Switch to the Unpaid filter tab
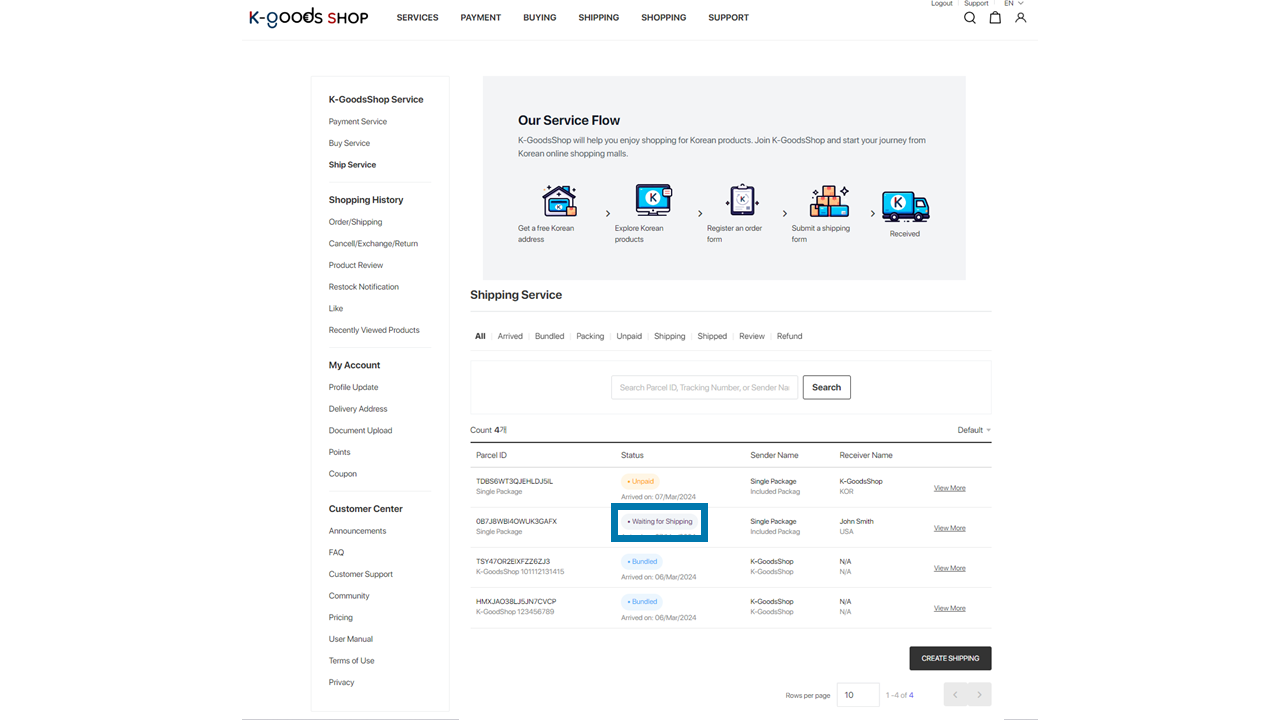Viewport: 1280px width, 720px height. pos(629,336)
